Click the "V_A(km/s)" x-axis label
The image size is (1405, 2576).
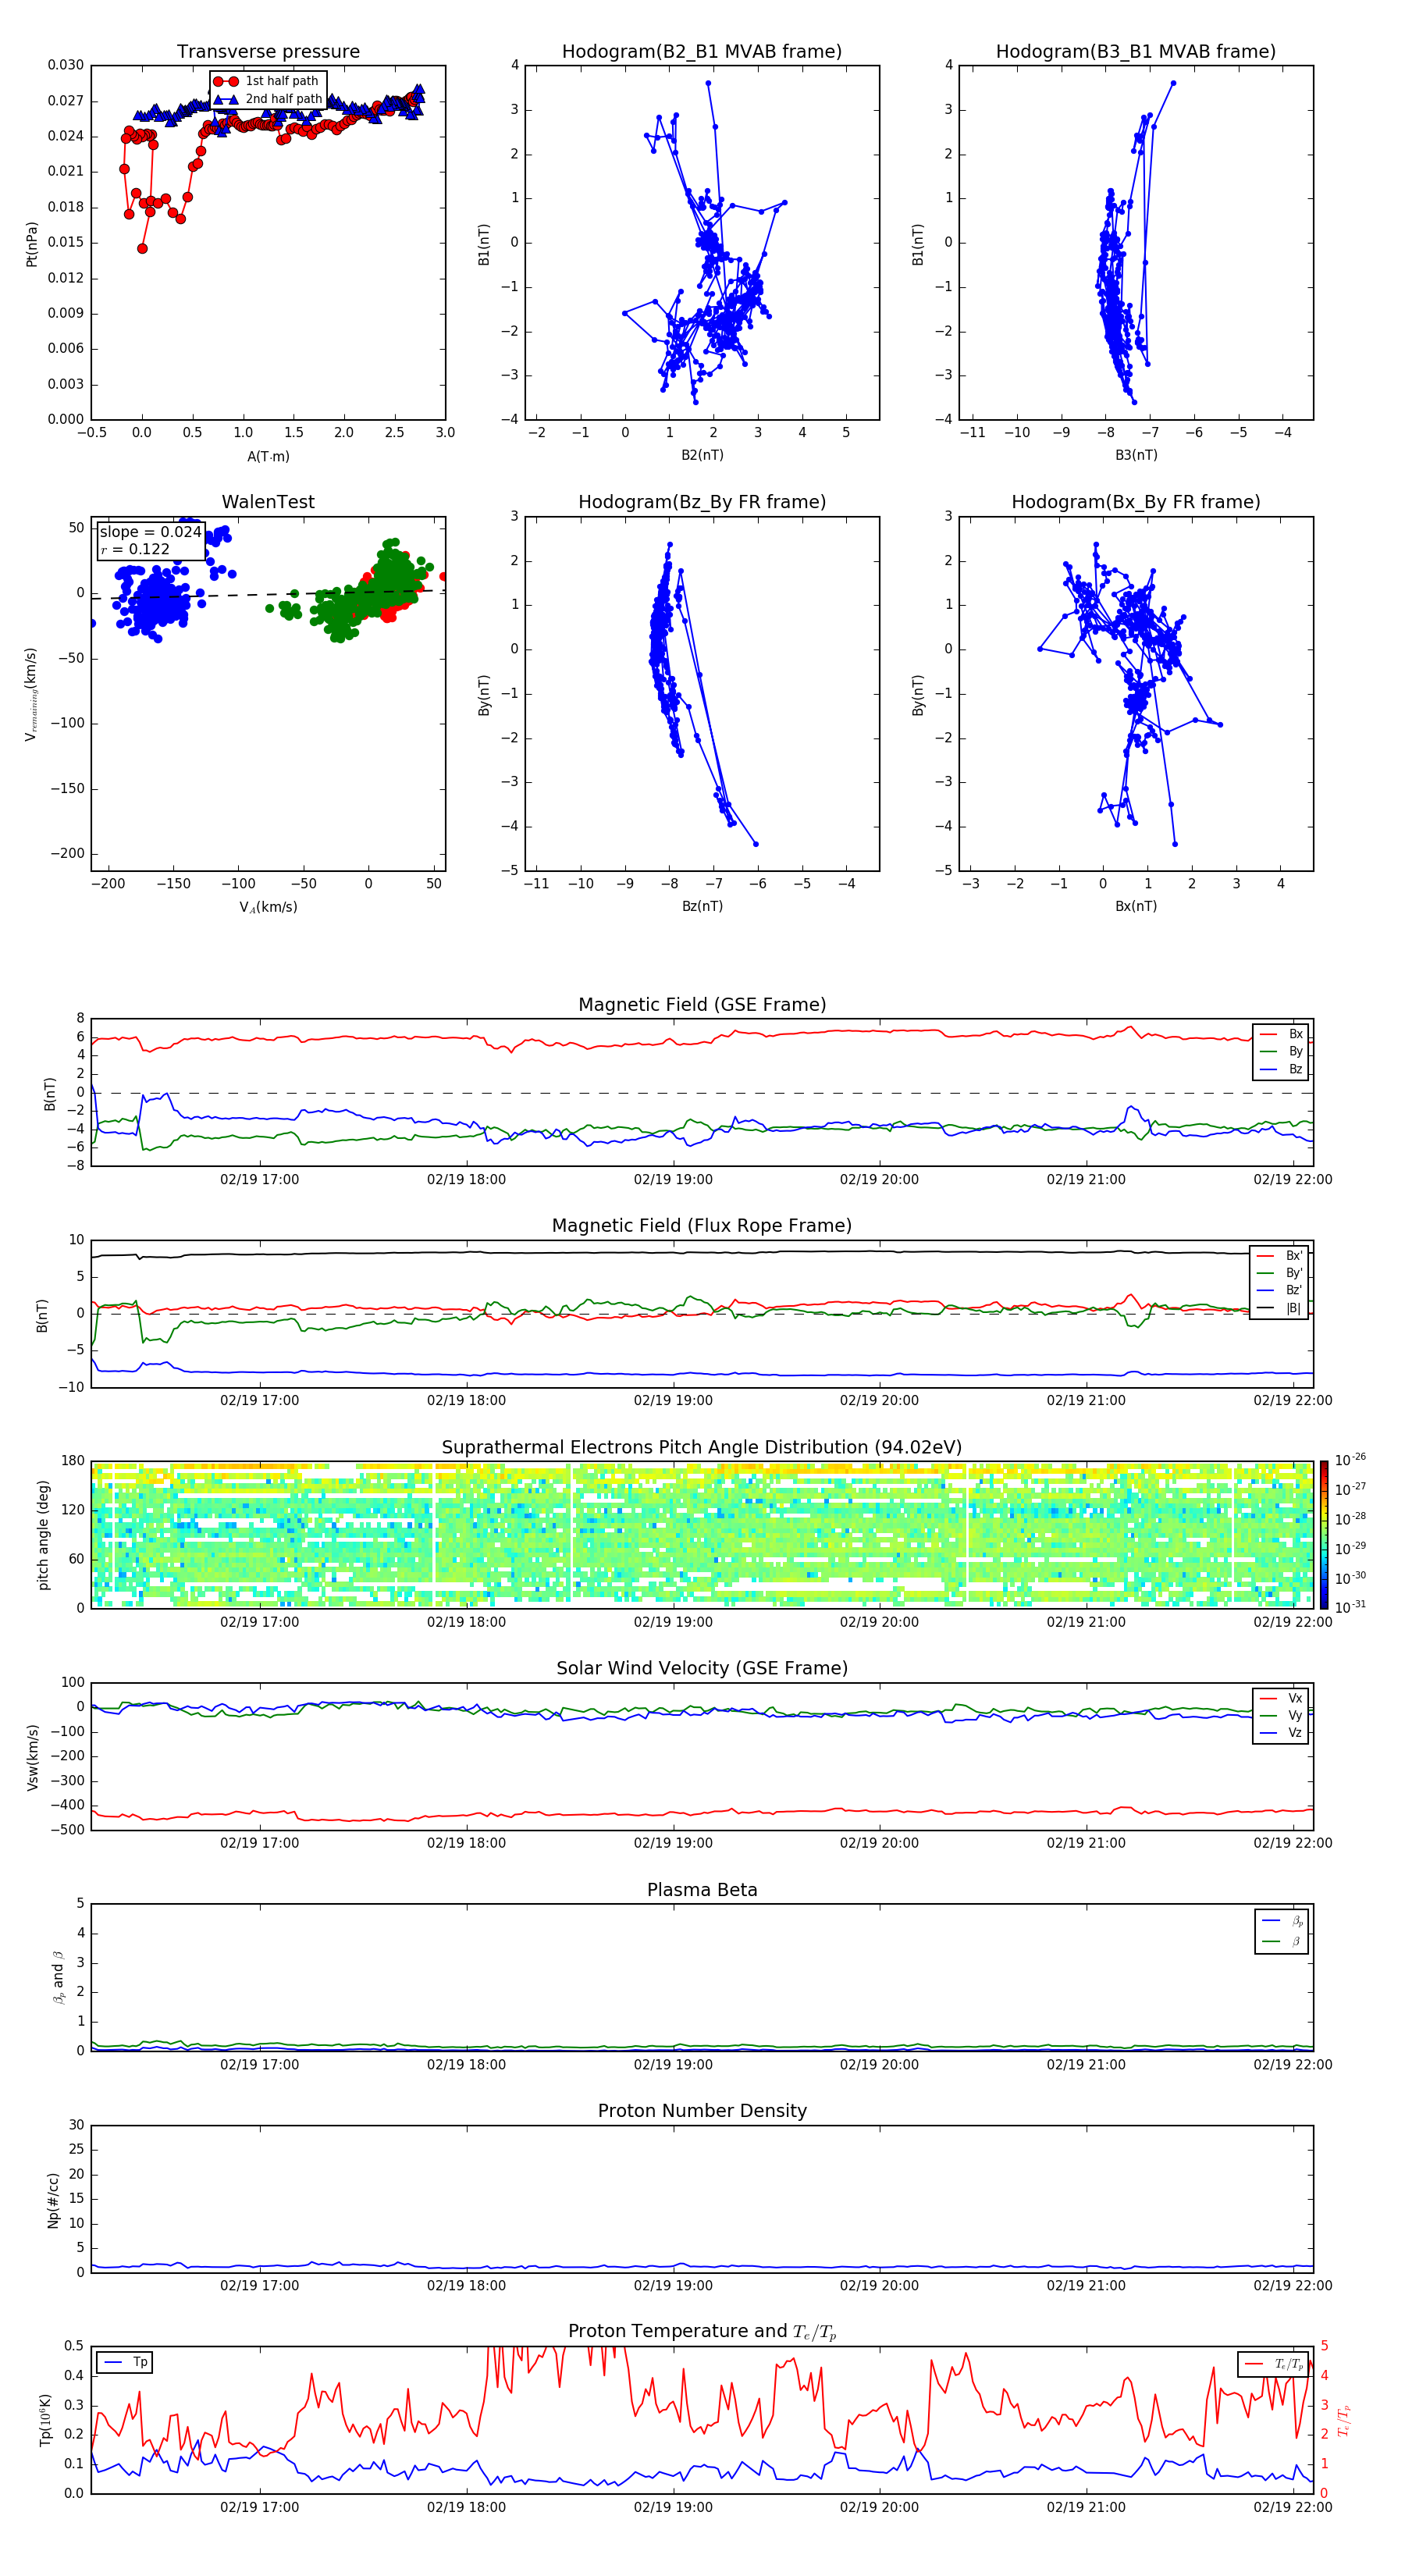point(268,907)
